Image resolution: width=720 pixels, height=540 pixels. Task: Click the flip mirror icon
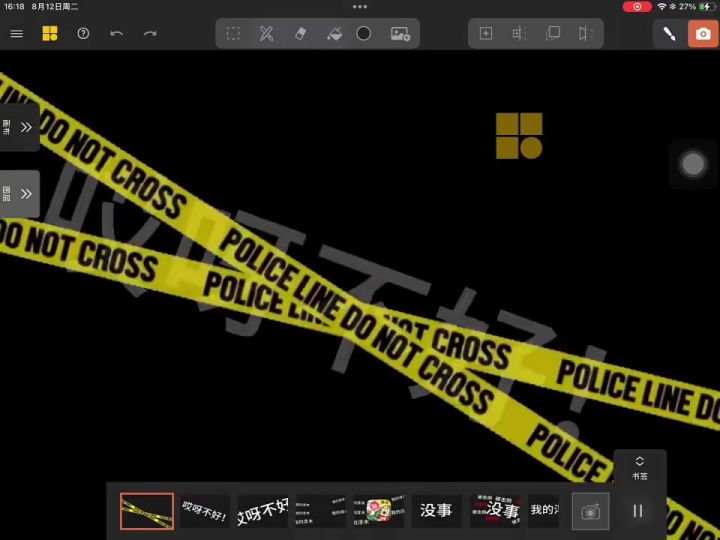pyautogui.click(x=586, y=34)
